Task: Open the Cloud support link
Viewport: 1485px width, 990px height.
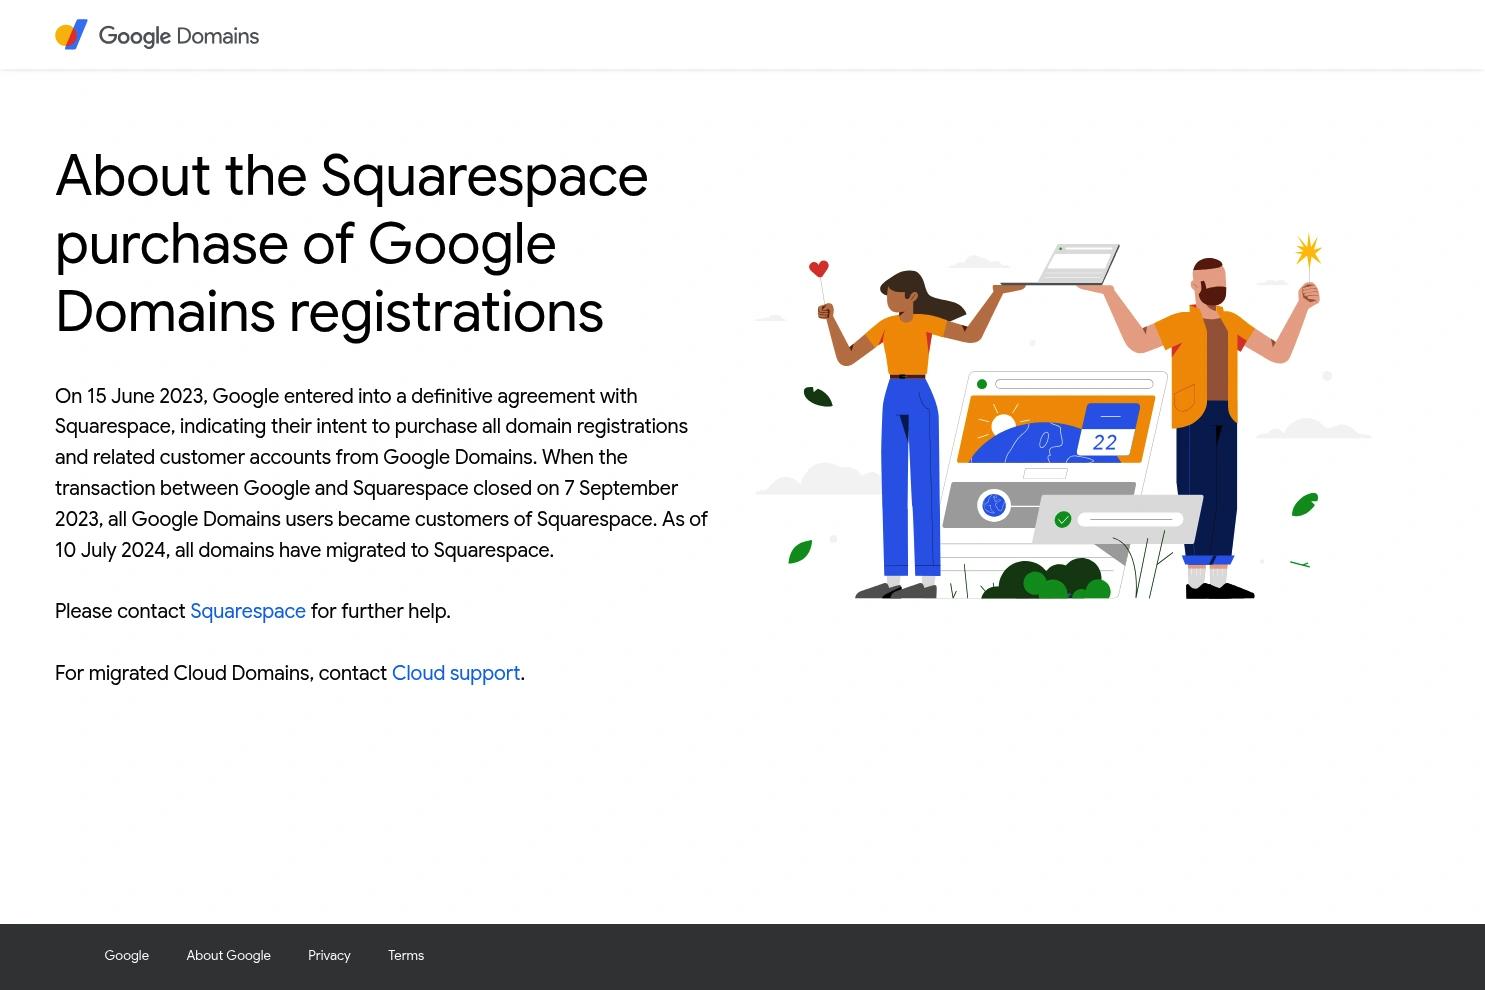Action: tap(456, 673)
